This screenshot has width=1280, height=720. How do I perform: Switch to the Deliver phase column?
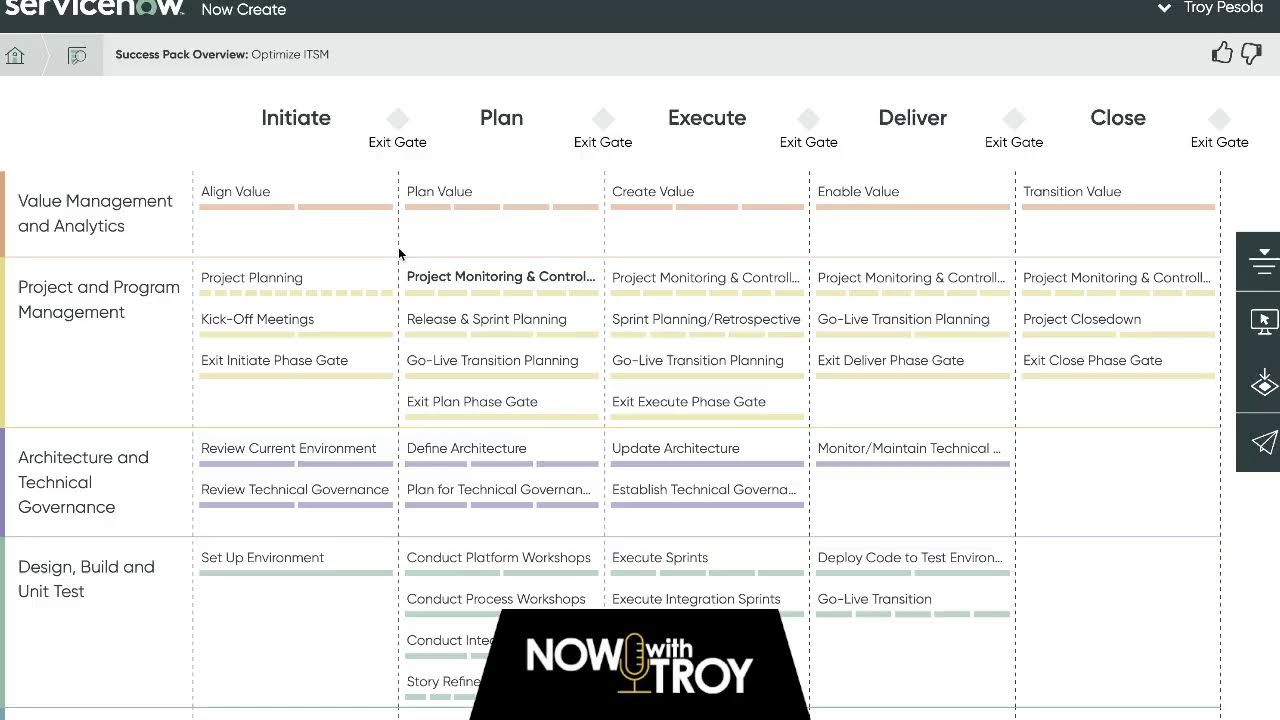pyautogui.click(x=912, y=117)
